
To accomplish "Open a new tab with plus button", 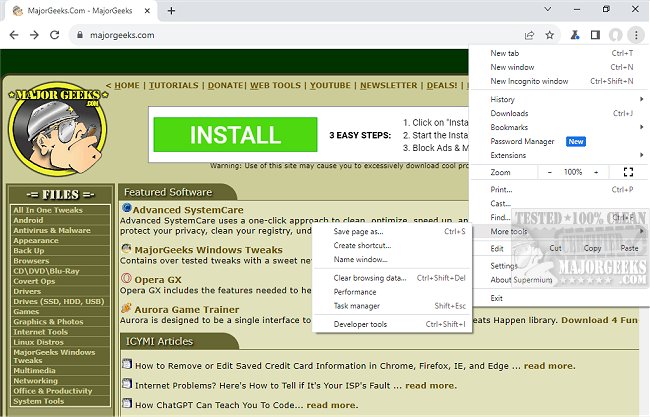I will click(x=171, y=10).
